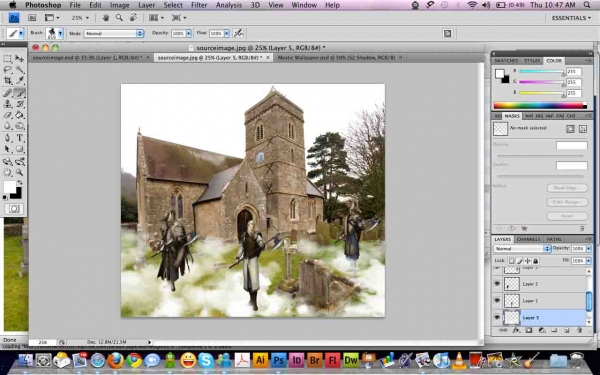600x375 pixels.
Task: Select the Path Selection tool
Action: (7, 149)
